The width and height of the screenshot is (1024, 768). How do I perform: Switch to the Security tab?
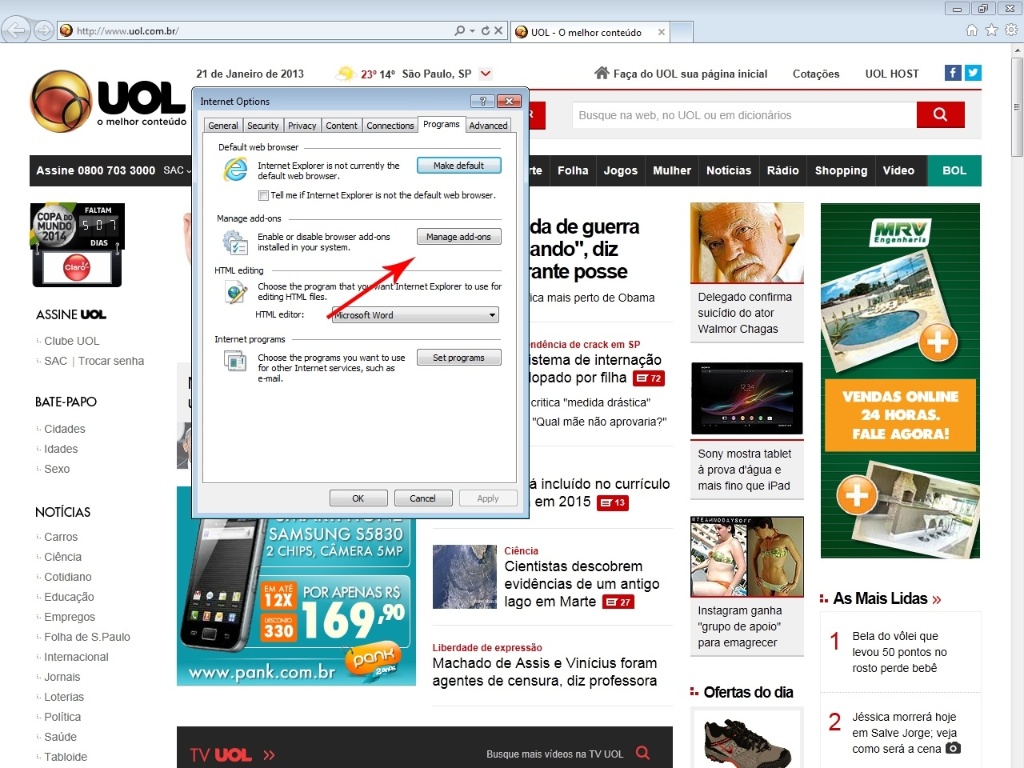[x=263, y=125]
